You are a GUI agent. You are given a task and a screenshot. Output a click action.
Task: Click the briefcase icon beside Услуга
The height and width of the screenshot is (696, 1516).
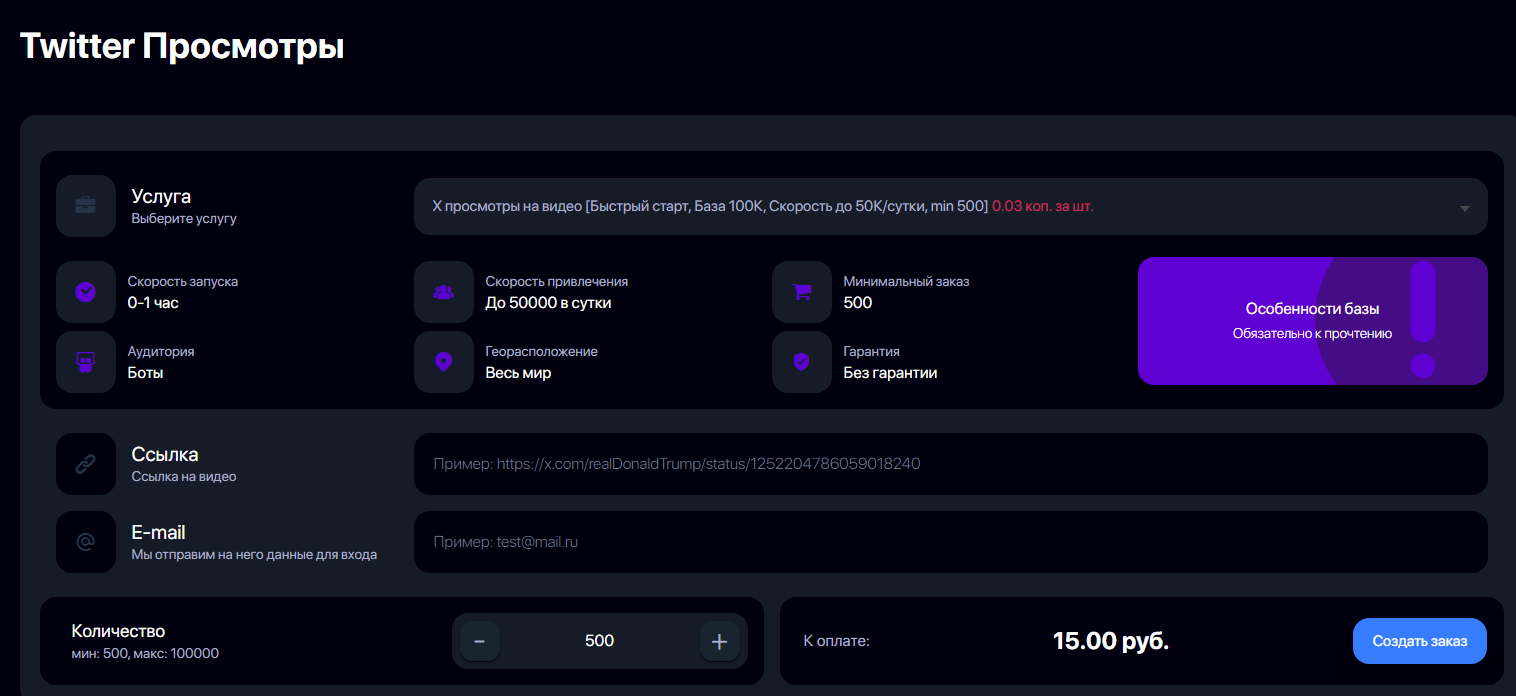pos(86,206)
